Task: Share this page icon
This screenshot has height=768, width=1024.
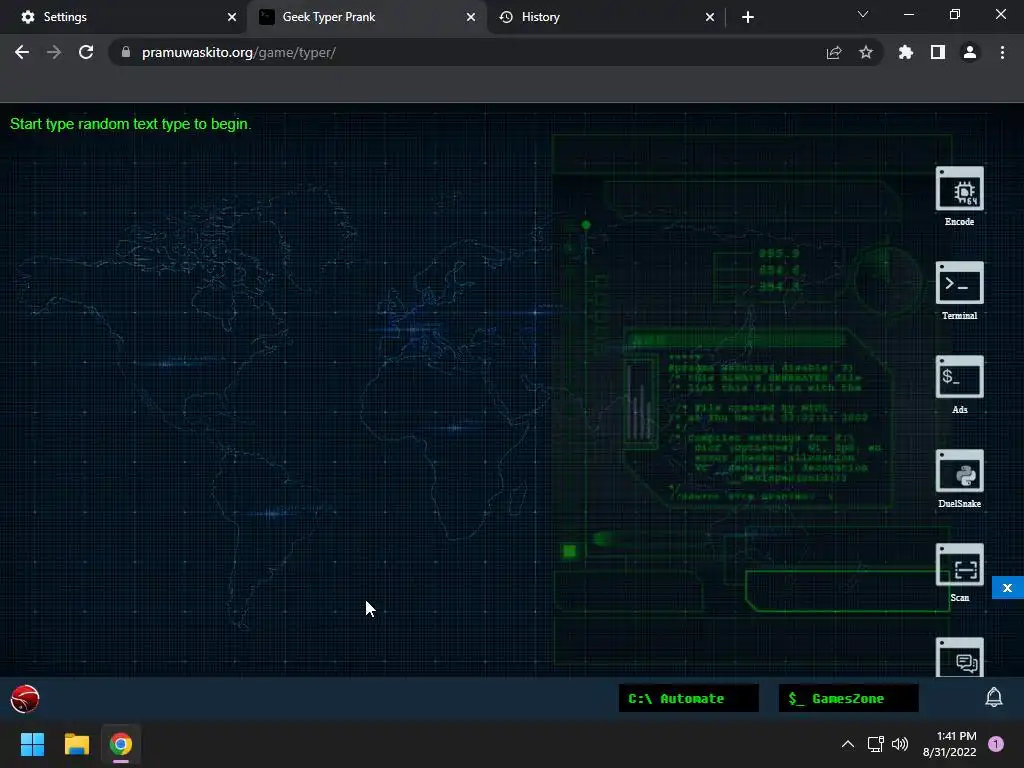Action: 834,52
